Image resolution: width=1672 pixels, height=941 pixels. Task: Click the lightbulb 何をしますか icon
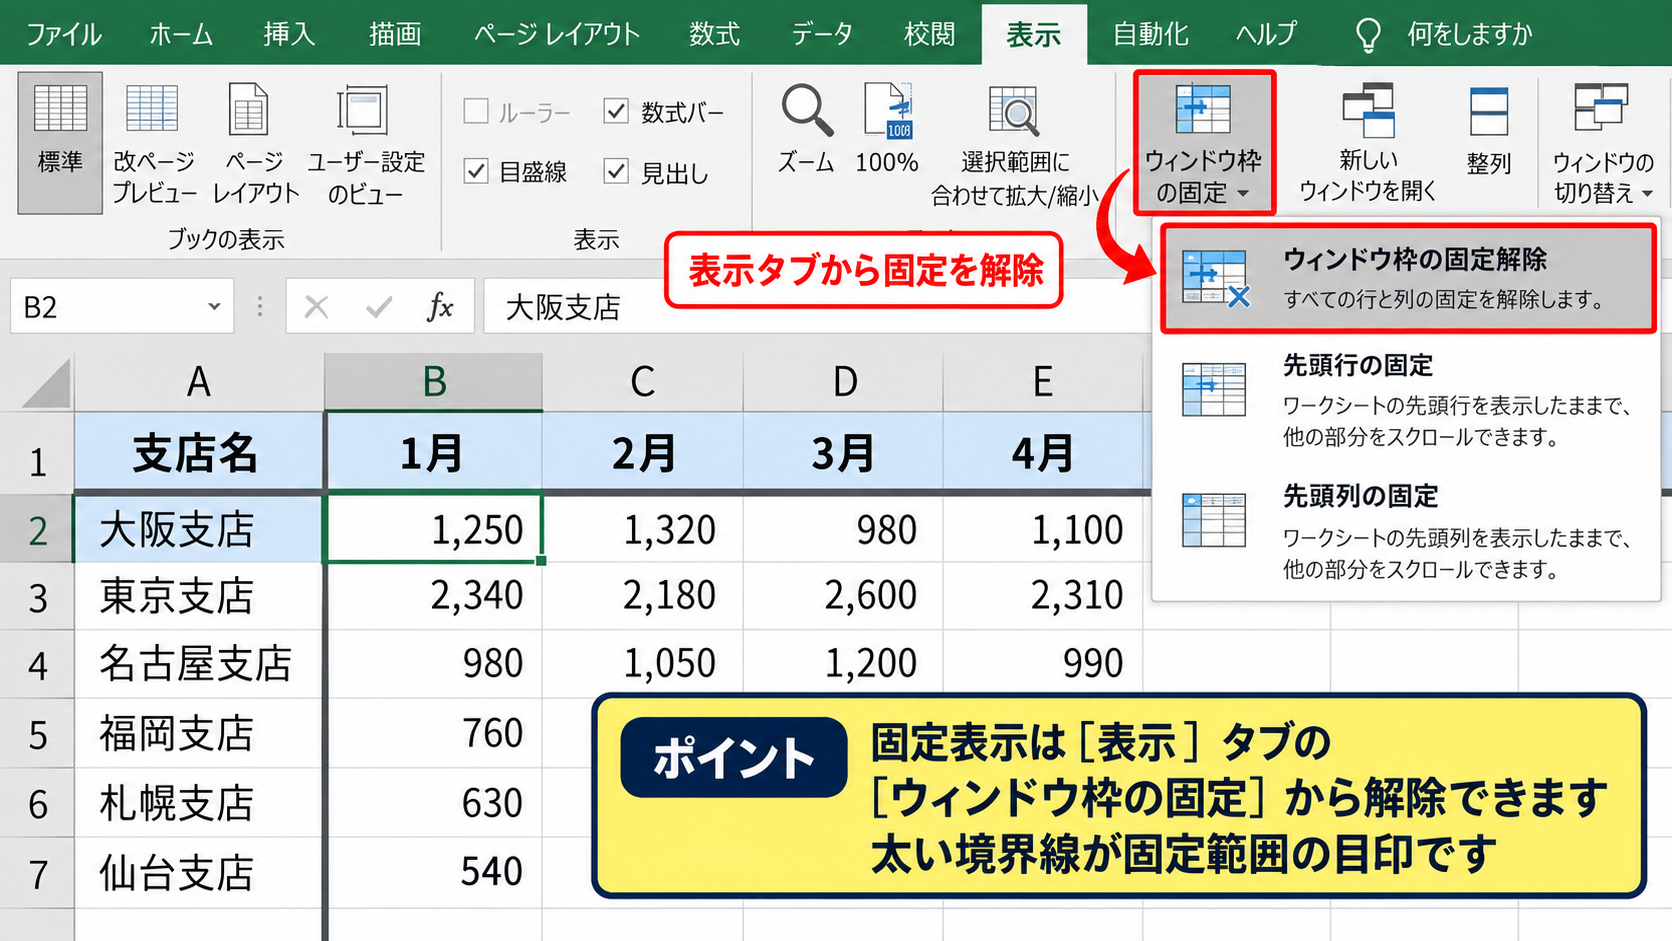tap(1367, 35)
